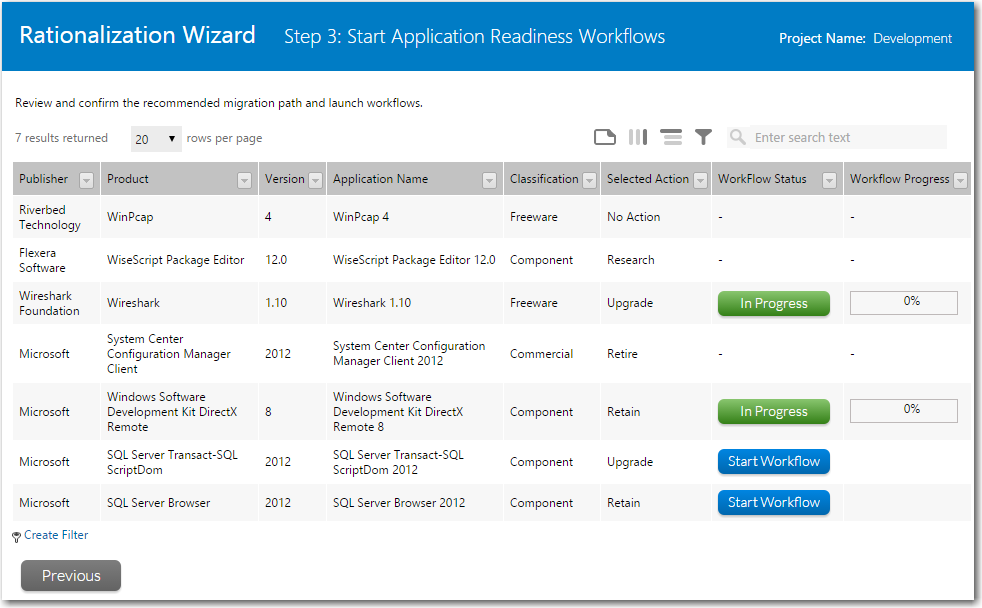This screenshot has width=982, height=608.
Task: Open the Classification column dropdown arrow
Action: [589, 180]
